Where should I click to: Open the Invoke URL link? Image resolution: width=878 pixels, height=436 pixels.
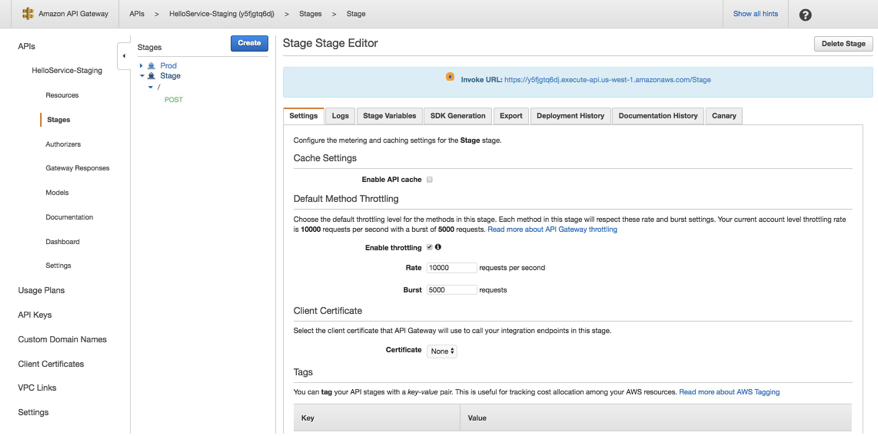pyautogui.click(x=608, y=80)
